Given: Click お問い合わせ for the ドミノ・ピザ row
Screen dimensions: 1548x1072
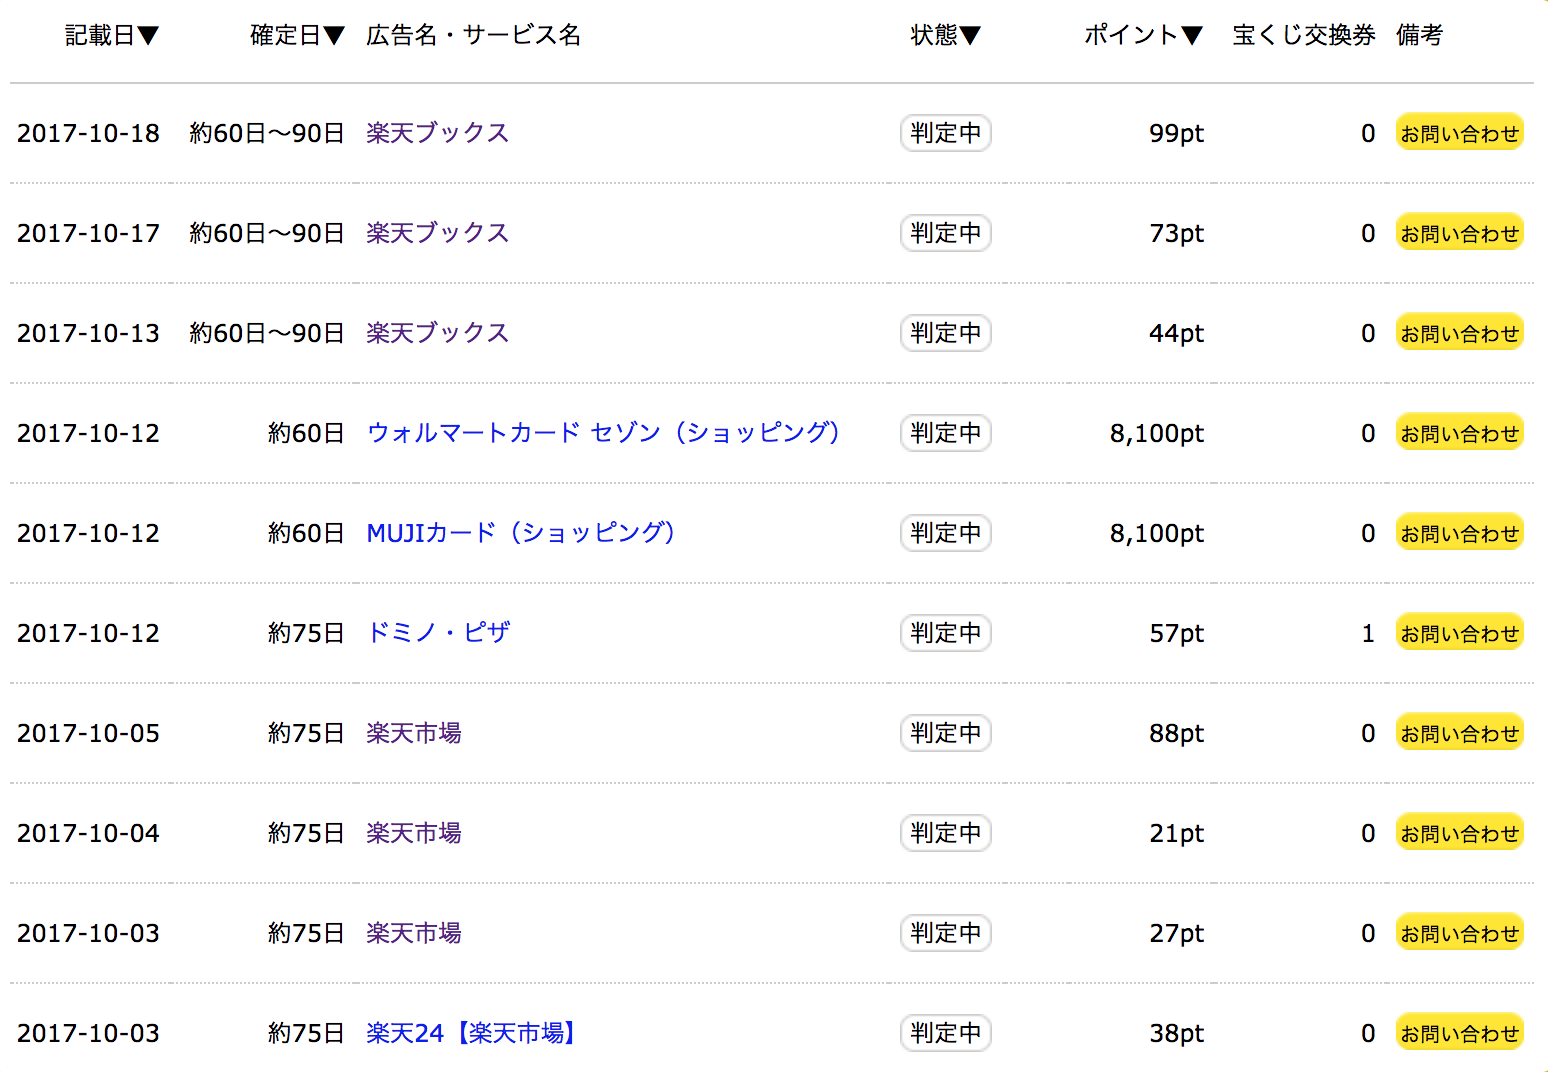Looking at the screenshot, I should 1459,633.
